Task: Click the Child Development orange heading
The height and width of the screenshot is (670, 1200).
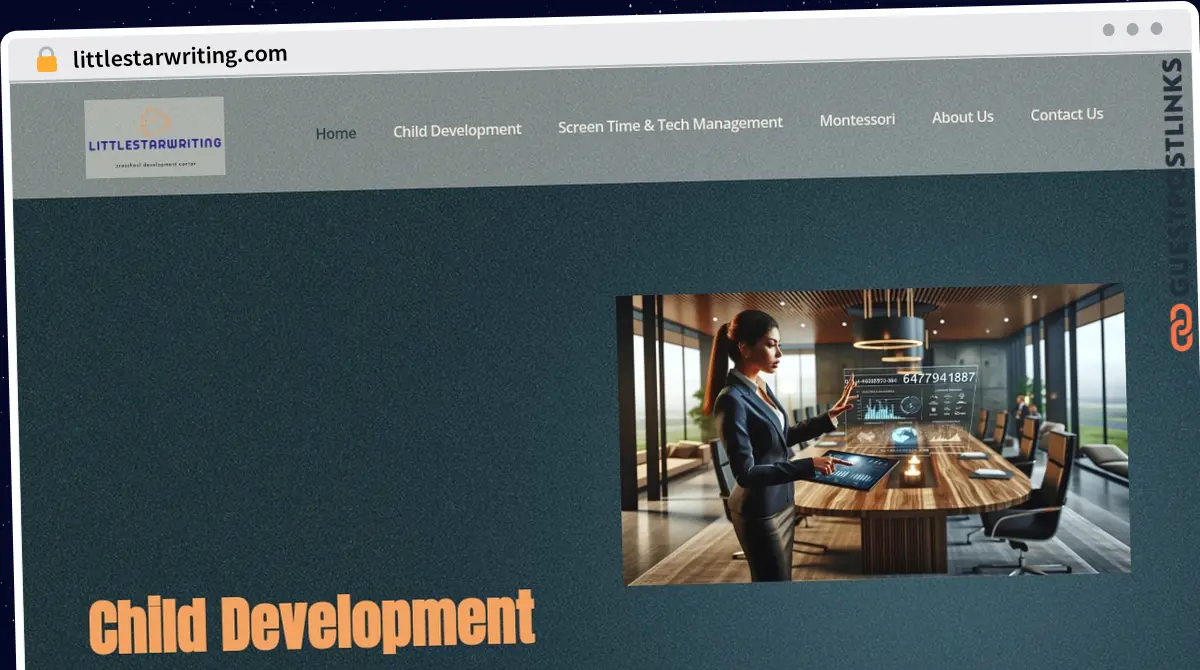Action: tap(313, 622)
